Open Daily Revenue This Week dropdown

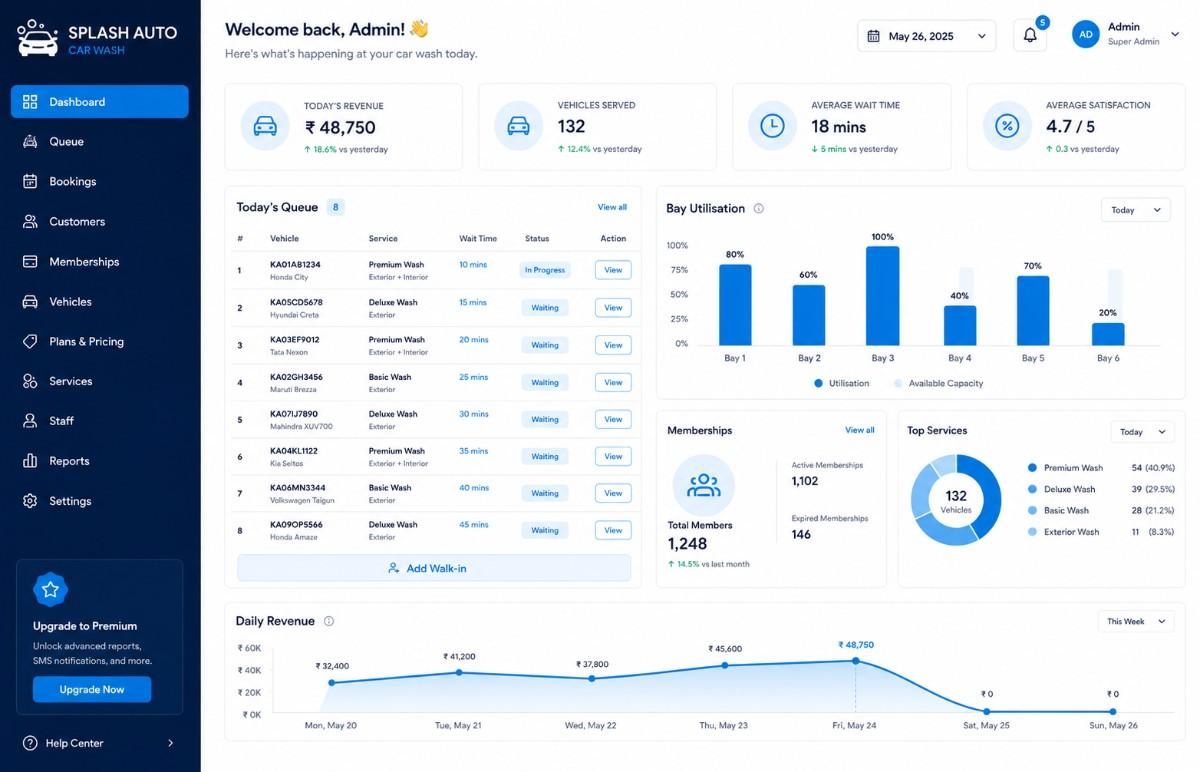point(1135,621)
